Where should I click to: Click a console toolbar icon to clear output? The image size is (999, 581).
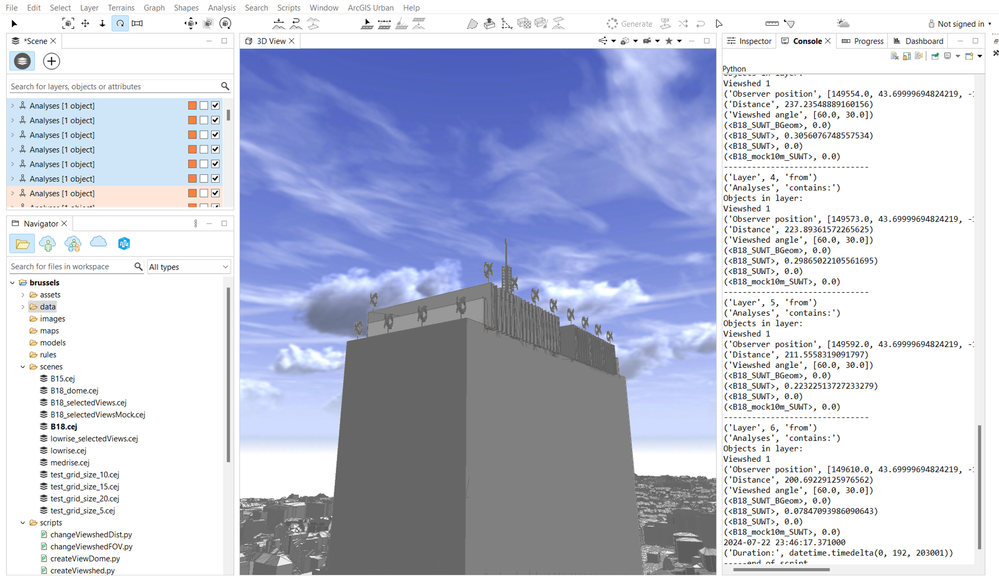[894, 57]
